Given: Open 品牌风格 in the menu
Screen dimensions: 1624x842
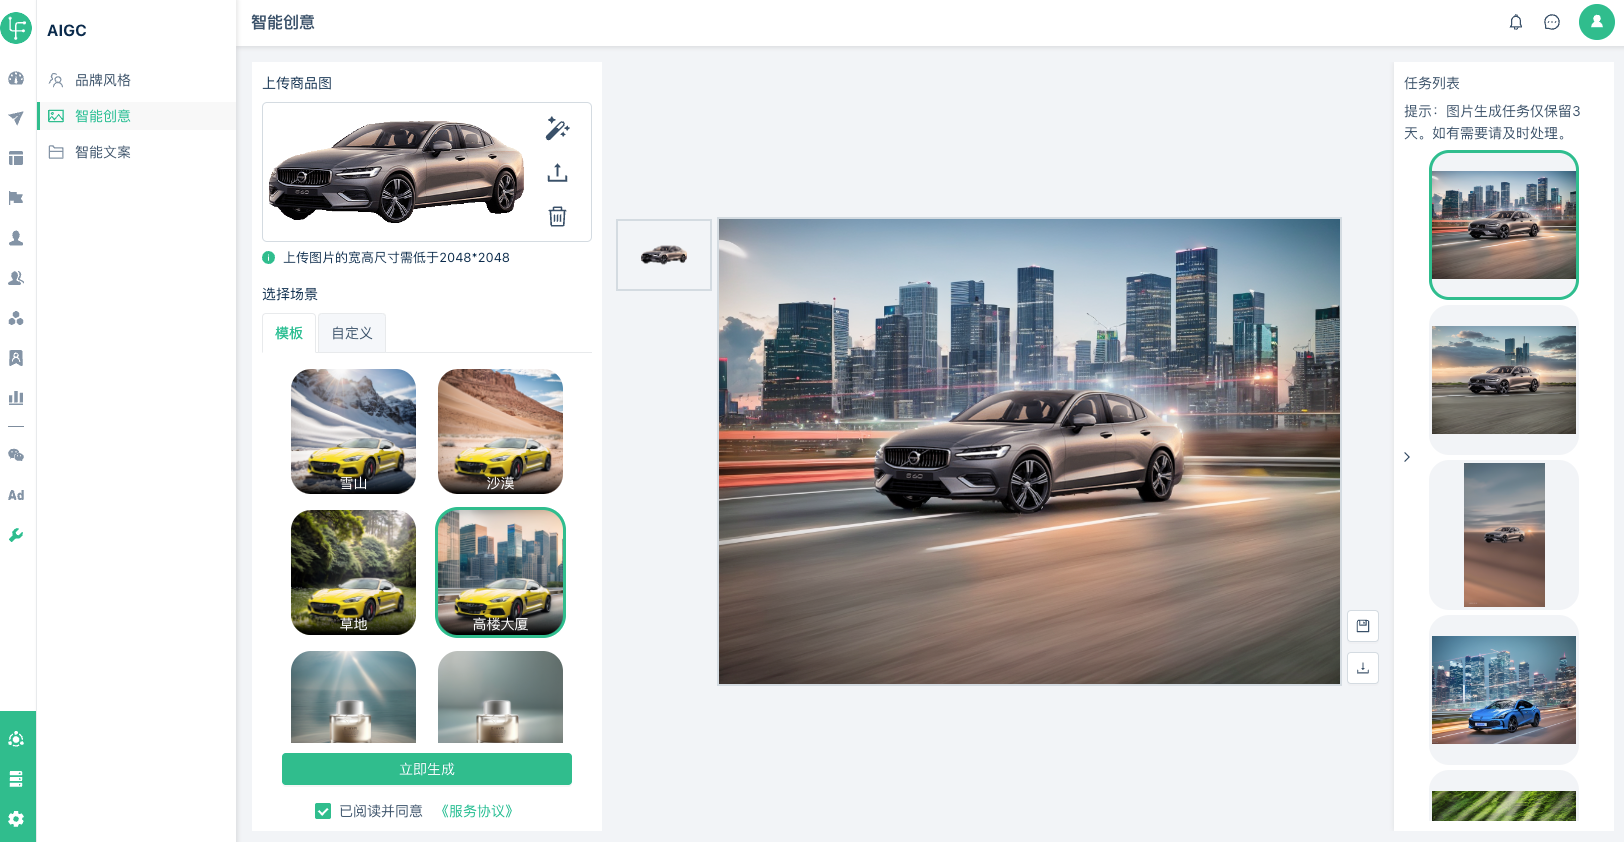Looking at the screenshot, I should click(103, 80).
